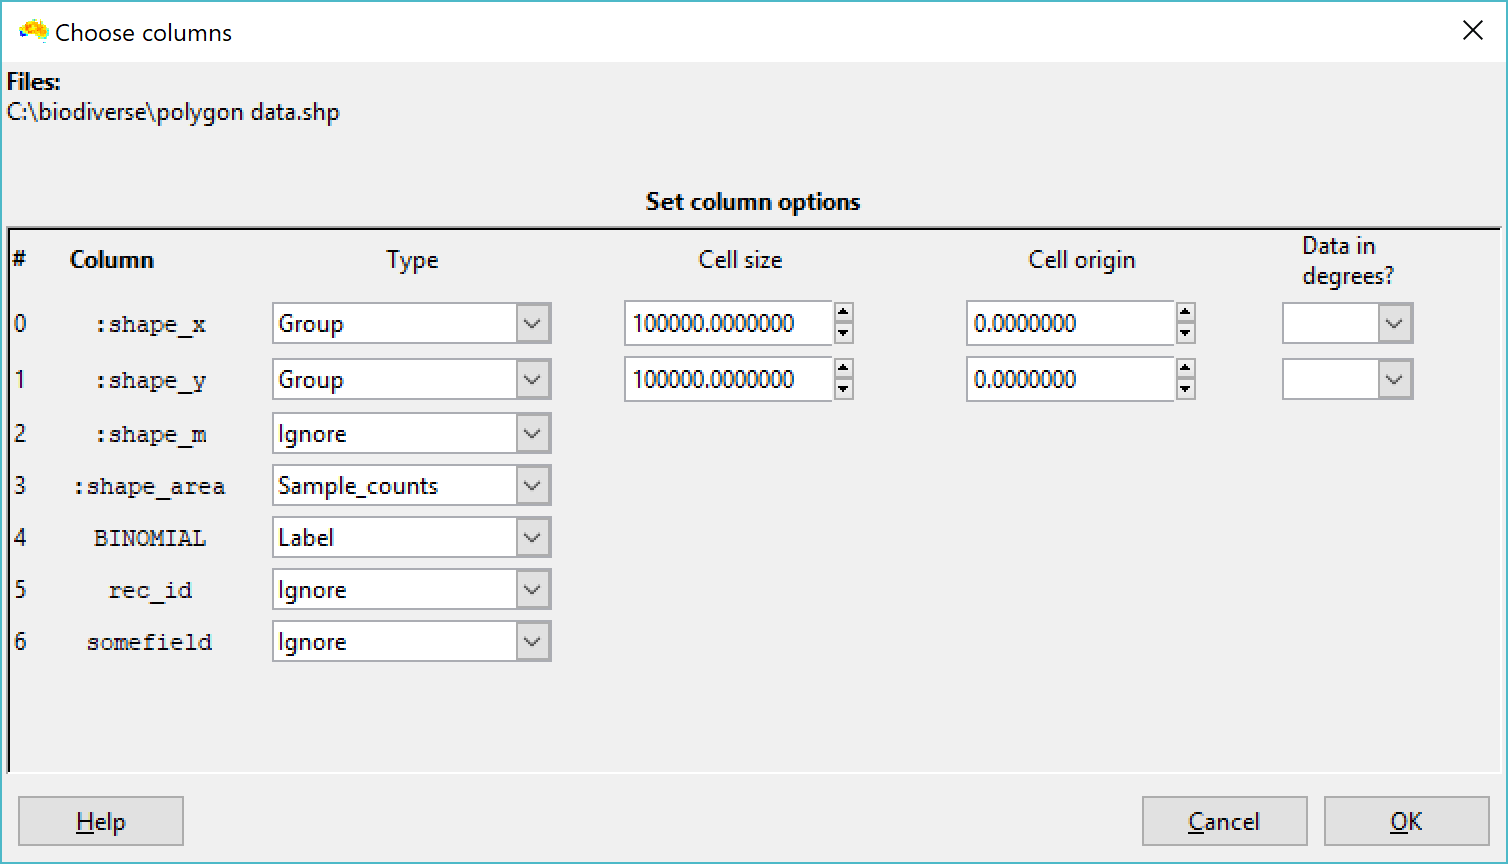The width and height of the screenshot is (1508, 864).
Task: Open the Help button
Action: 101,822
